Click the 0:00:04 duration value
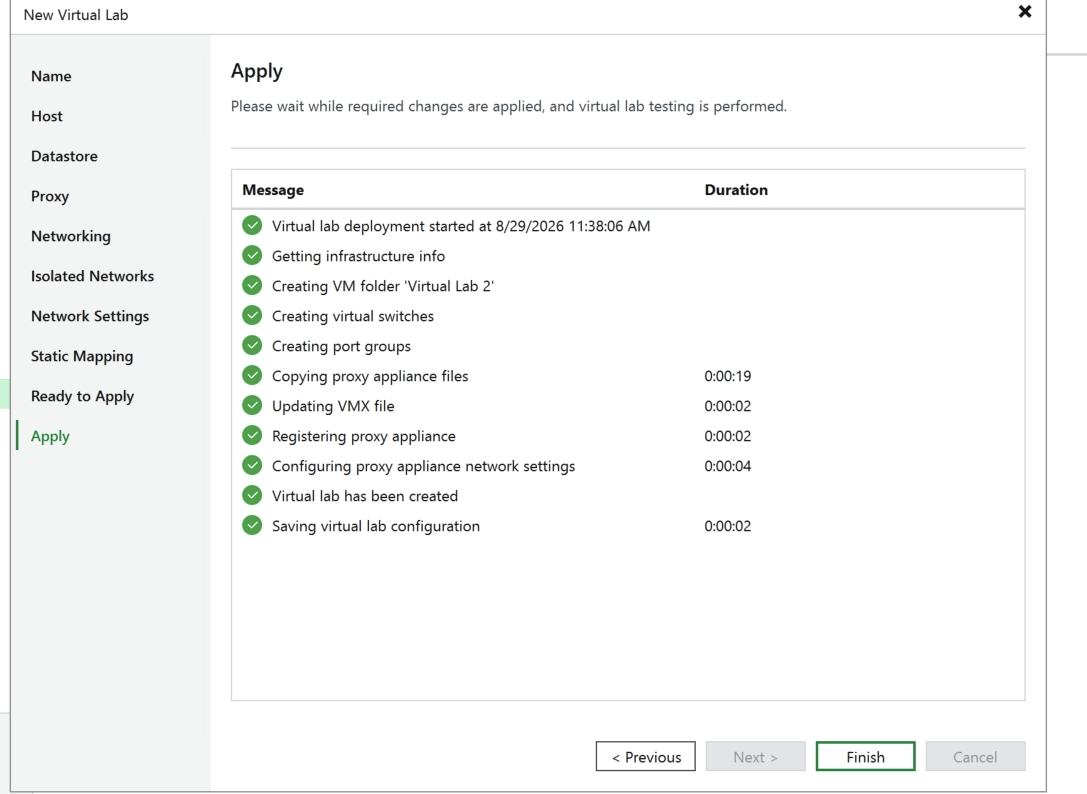The width and height of the screenshot is (1087, 794). coord(728,466)
